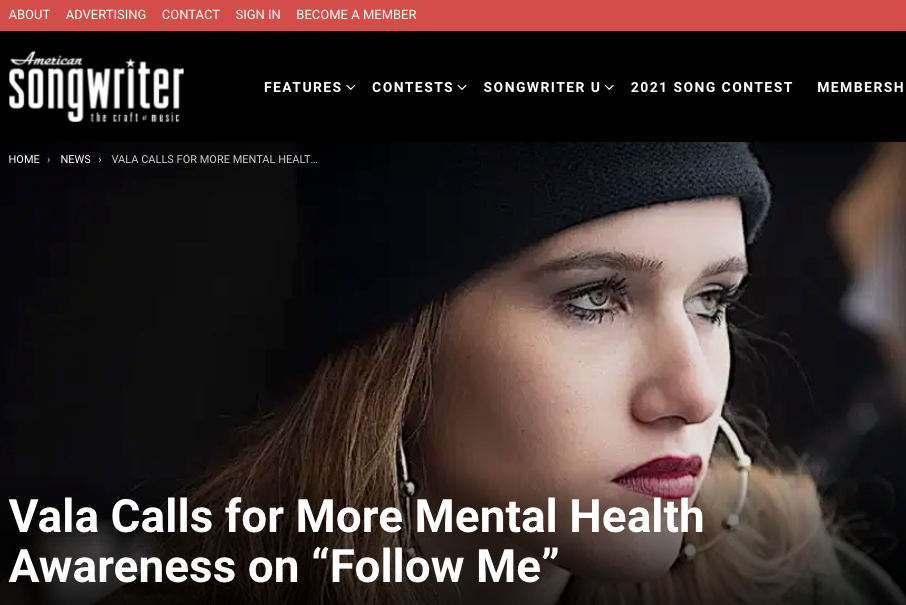
Task: Open the Songwriter U menu
Action: pyautogui.click(x=542, y=87)
